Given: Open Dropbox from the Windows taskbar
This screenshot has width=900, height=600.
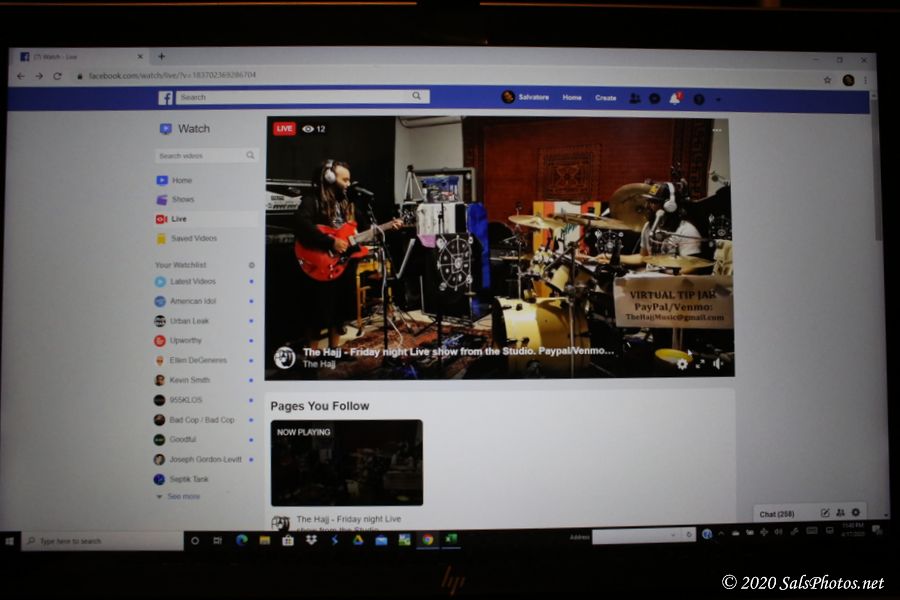Looking at the screenshot, I should pos(311,540).
